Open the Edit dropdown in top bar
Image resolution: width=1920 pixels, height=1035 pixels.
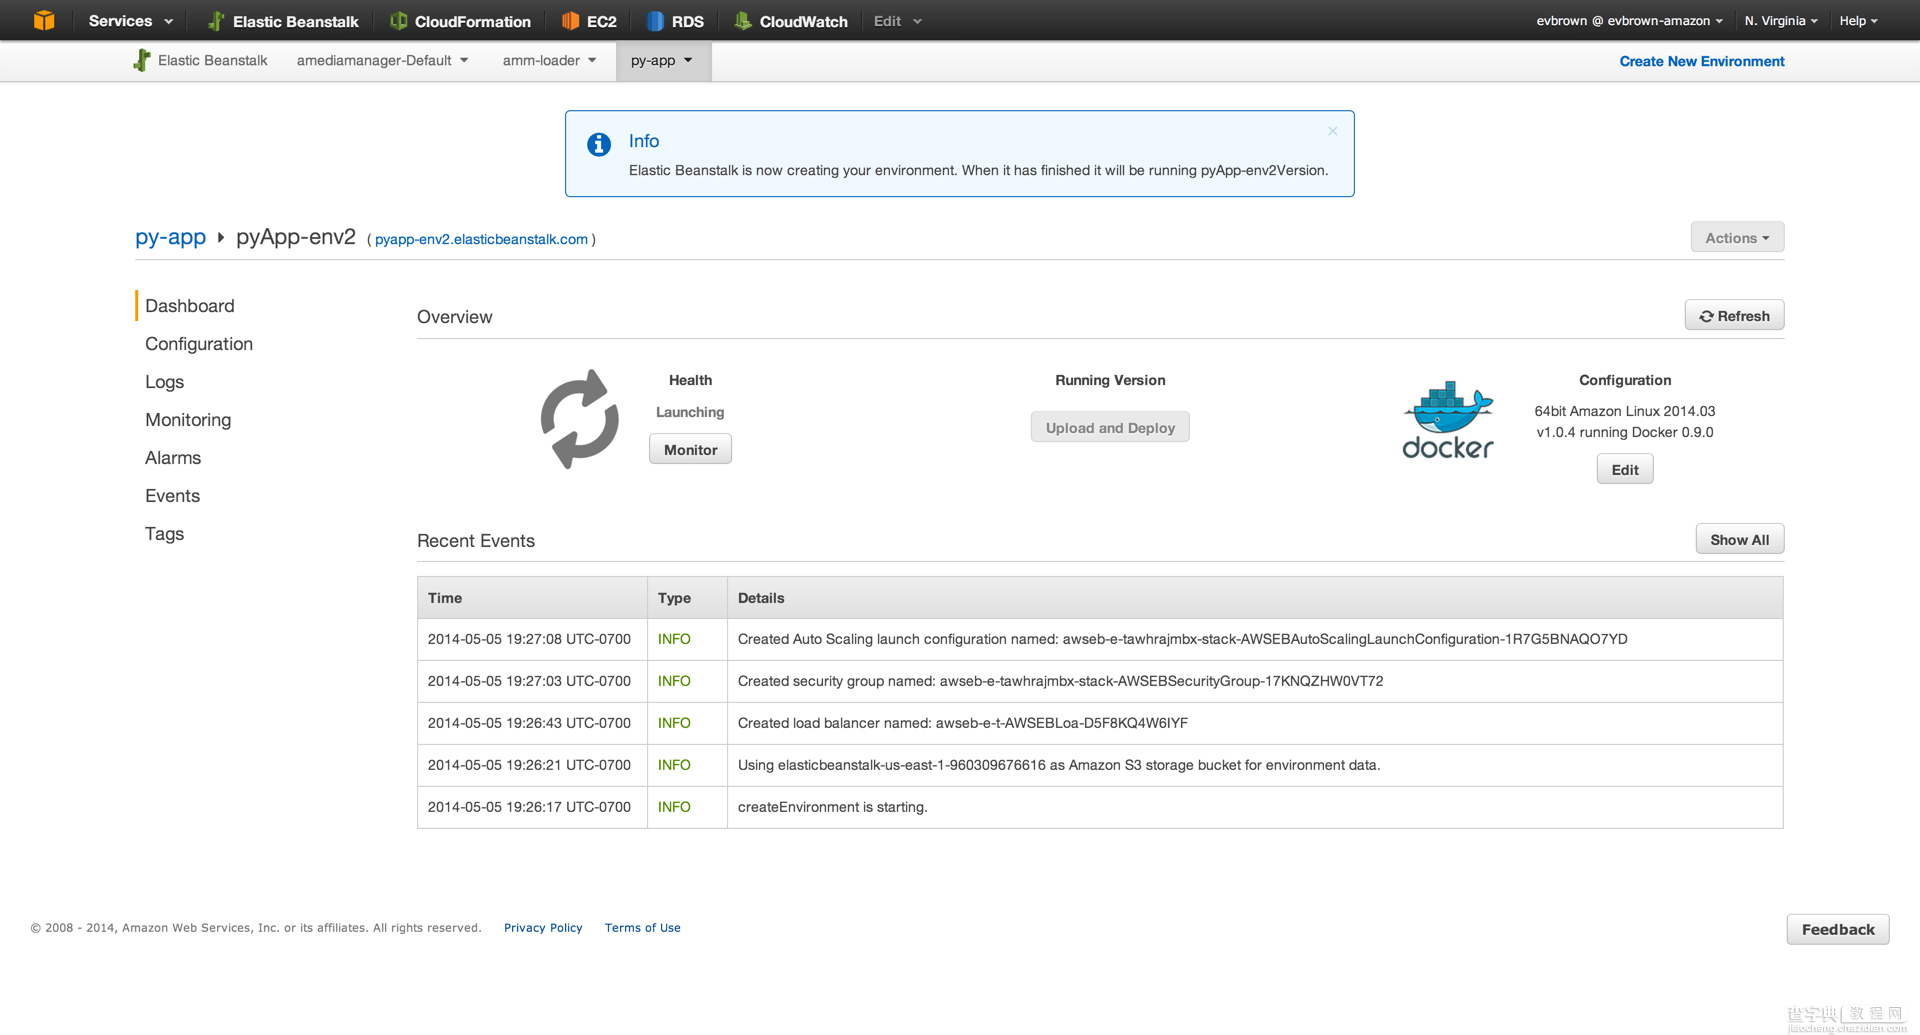[897, 21]
